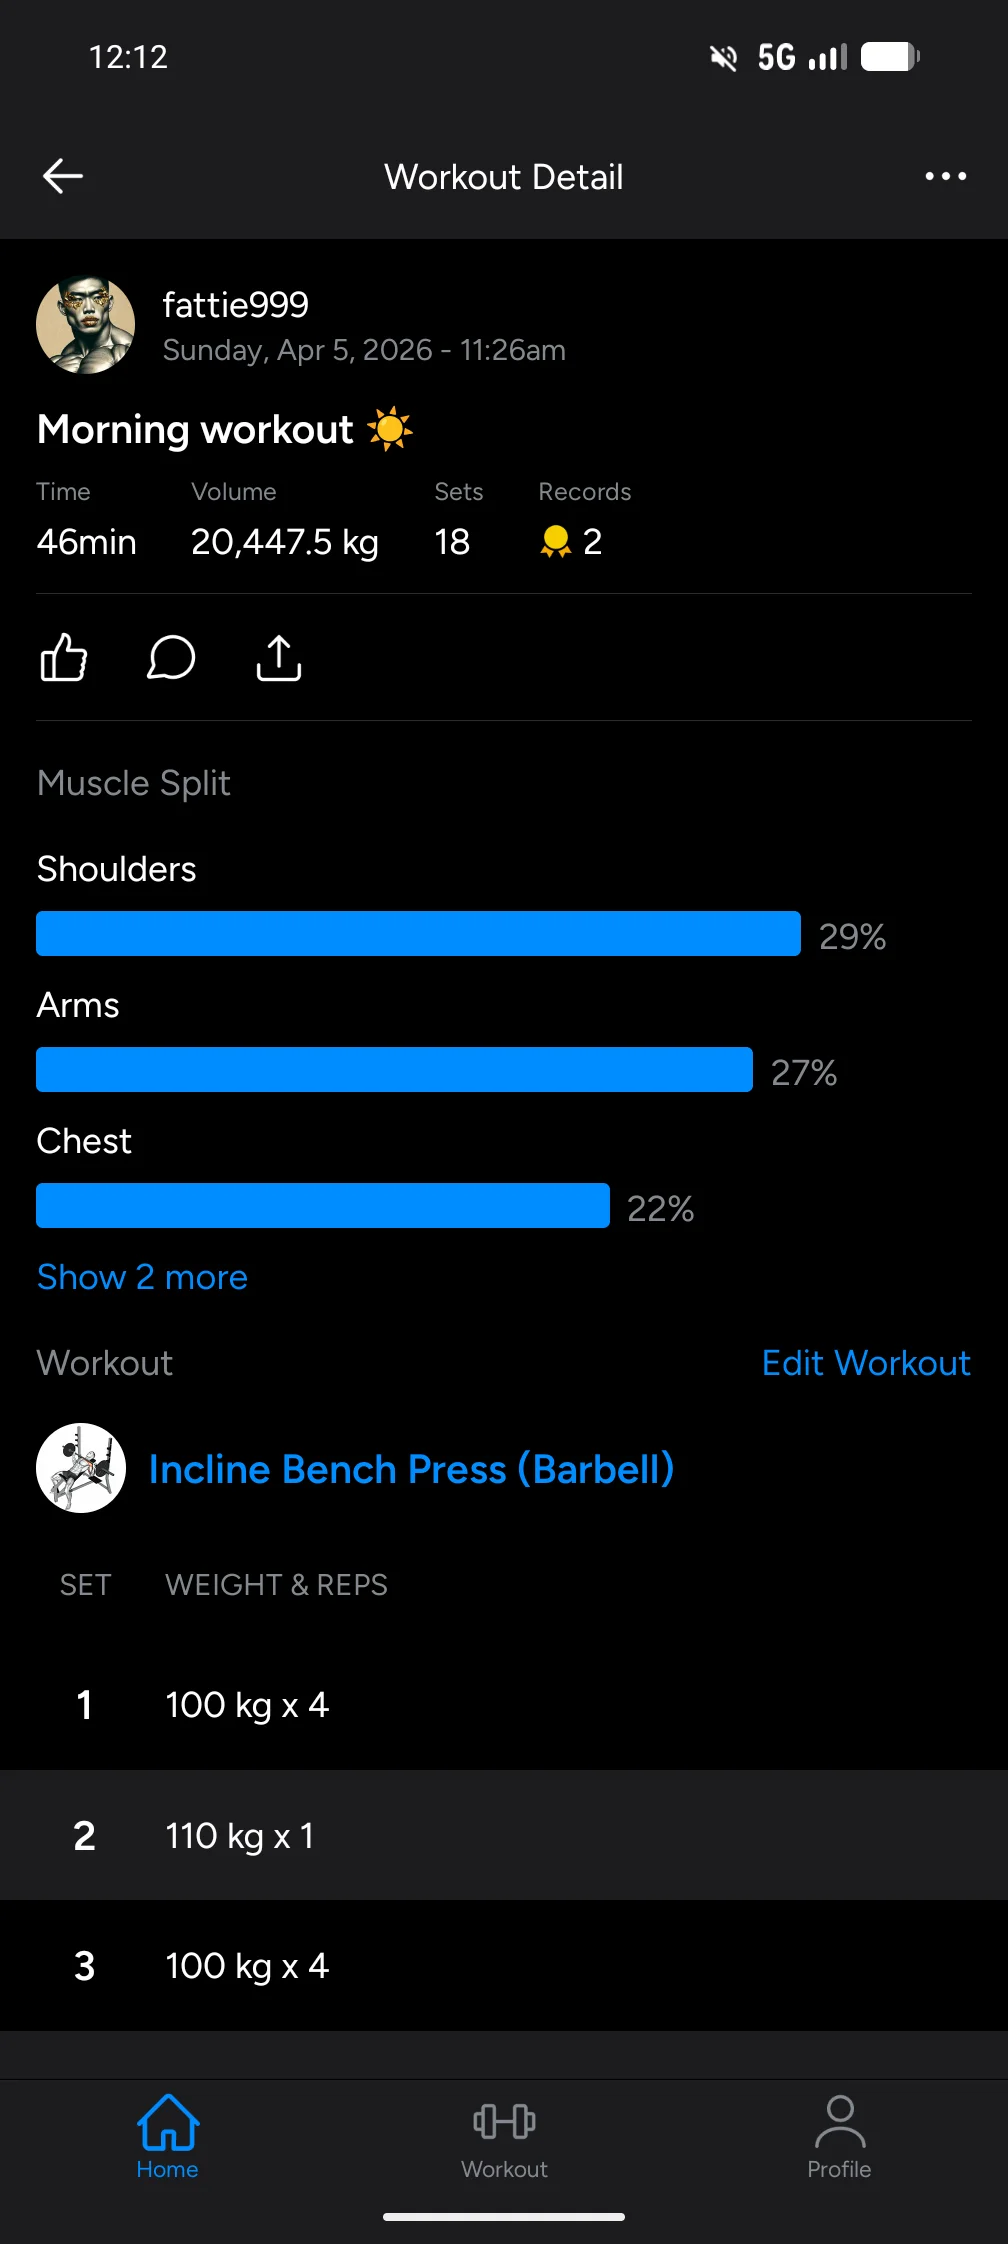Tap the Chest 22% progress bar
Viewport: 1008px width, 2244px height.
(323, 1206)
